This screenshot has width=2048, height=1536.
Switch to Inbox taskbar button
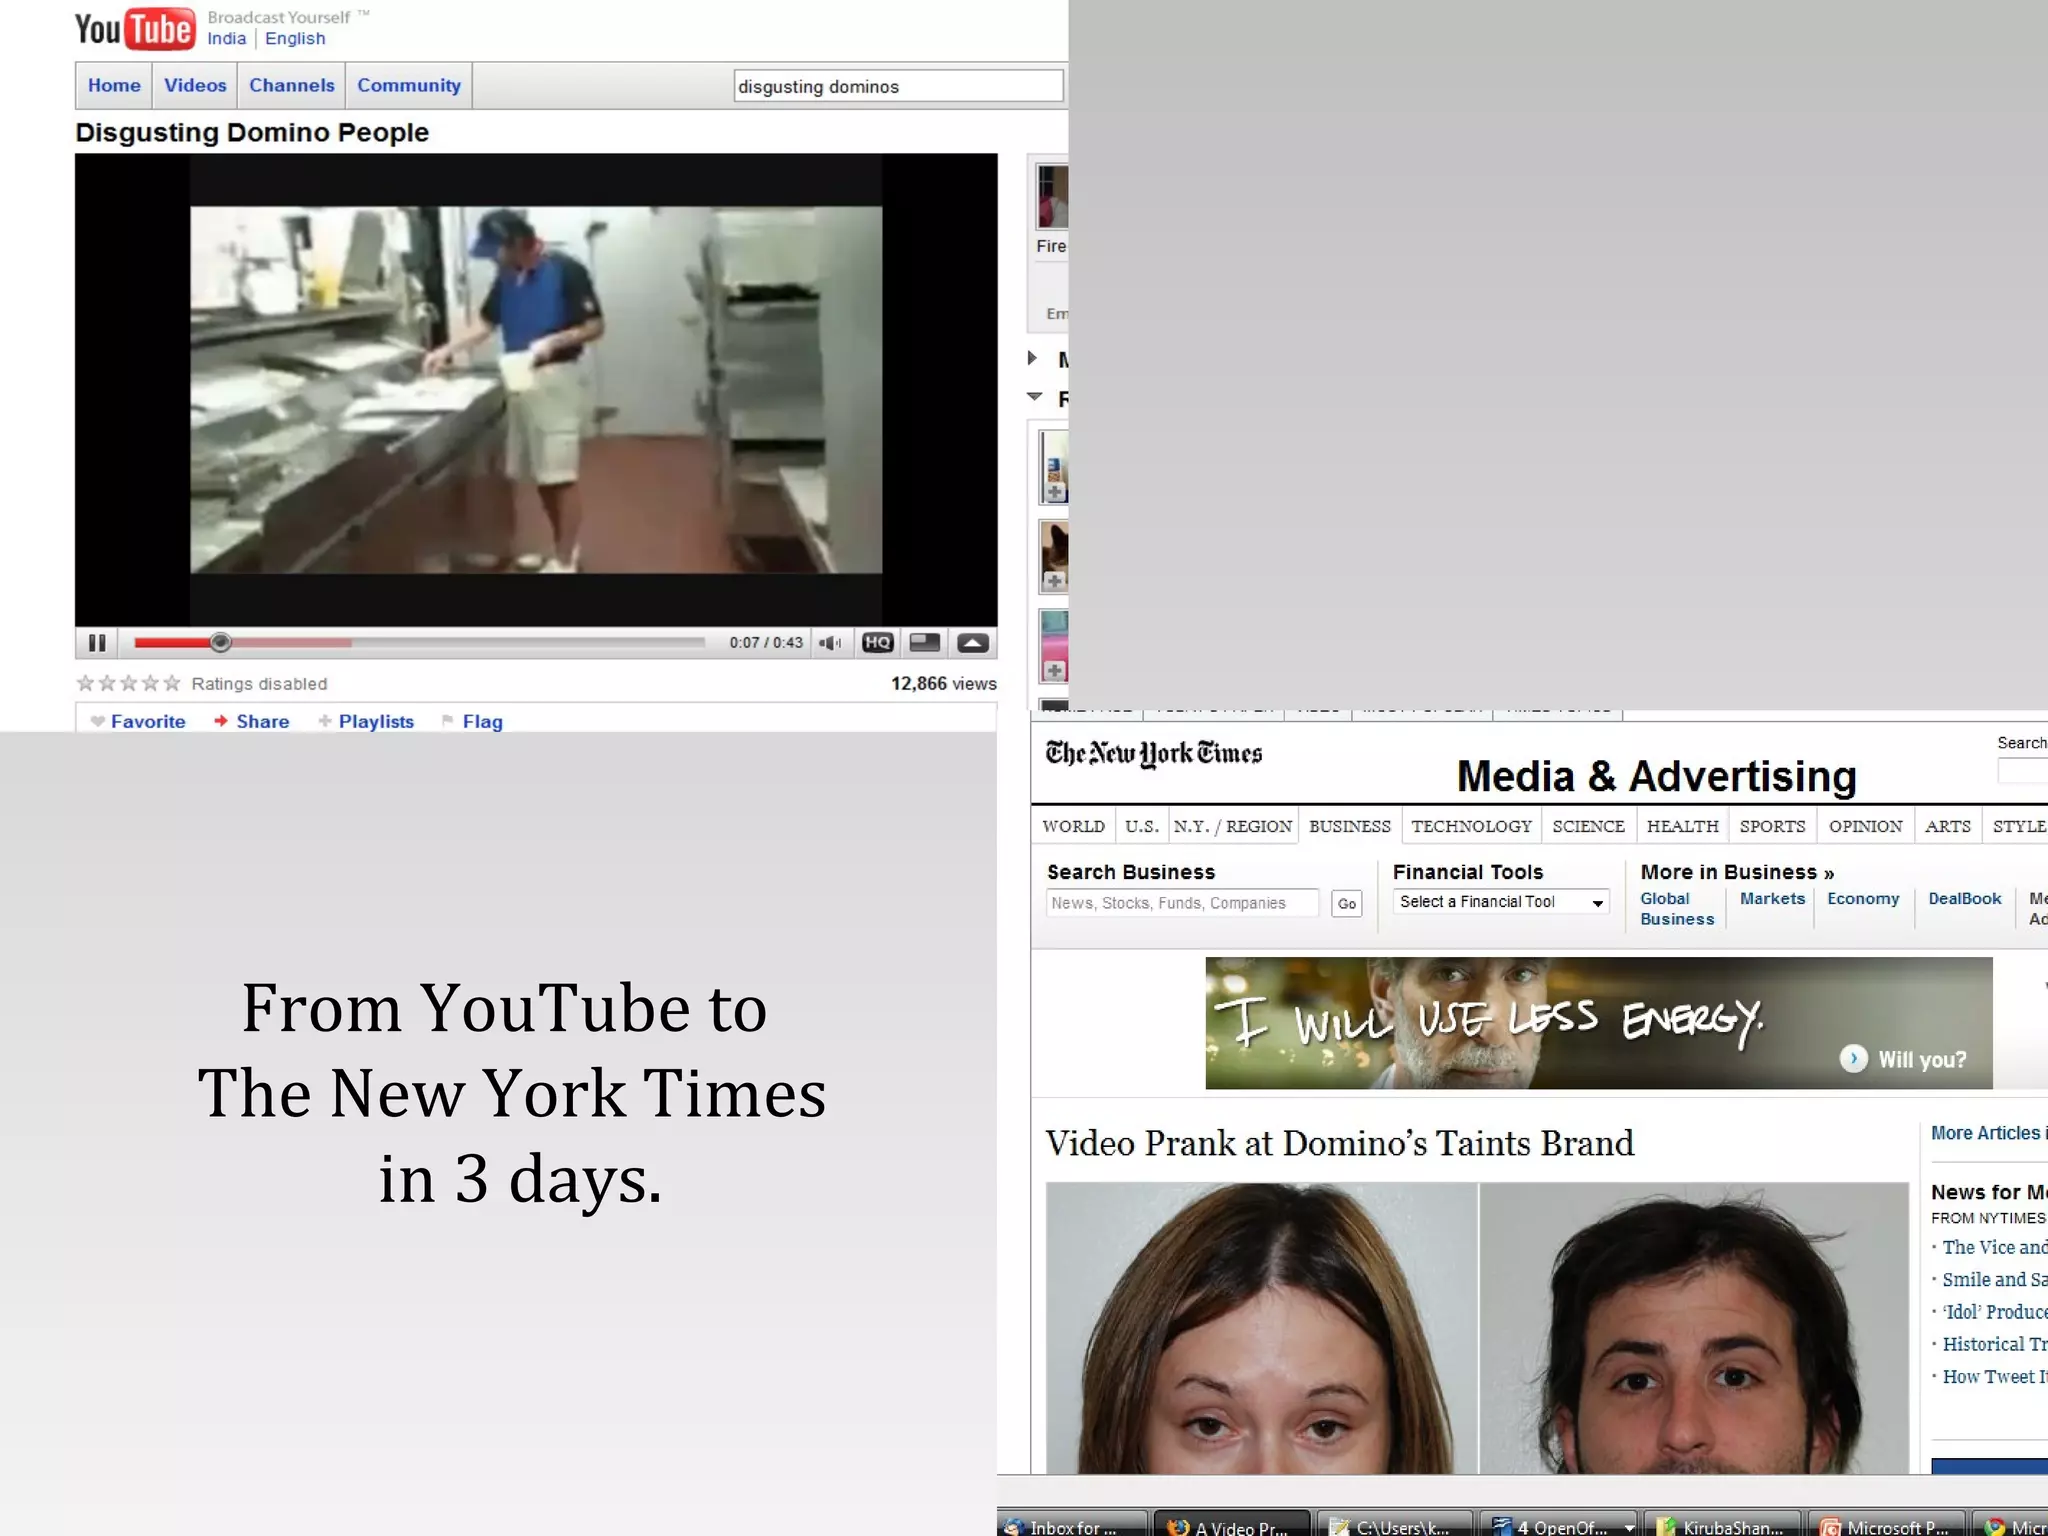pyautogui.click(x=1073, y=1524)
